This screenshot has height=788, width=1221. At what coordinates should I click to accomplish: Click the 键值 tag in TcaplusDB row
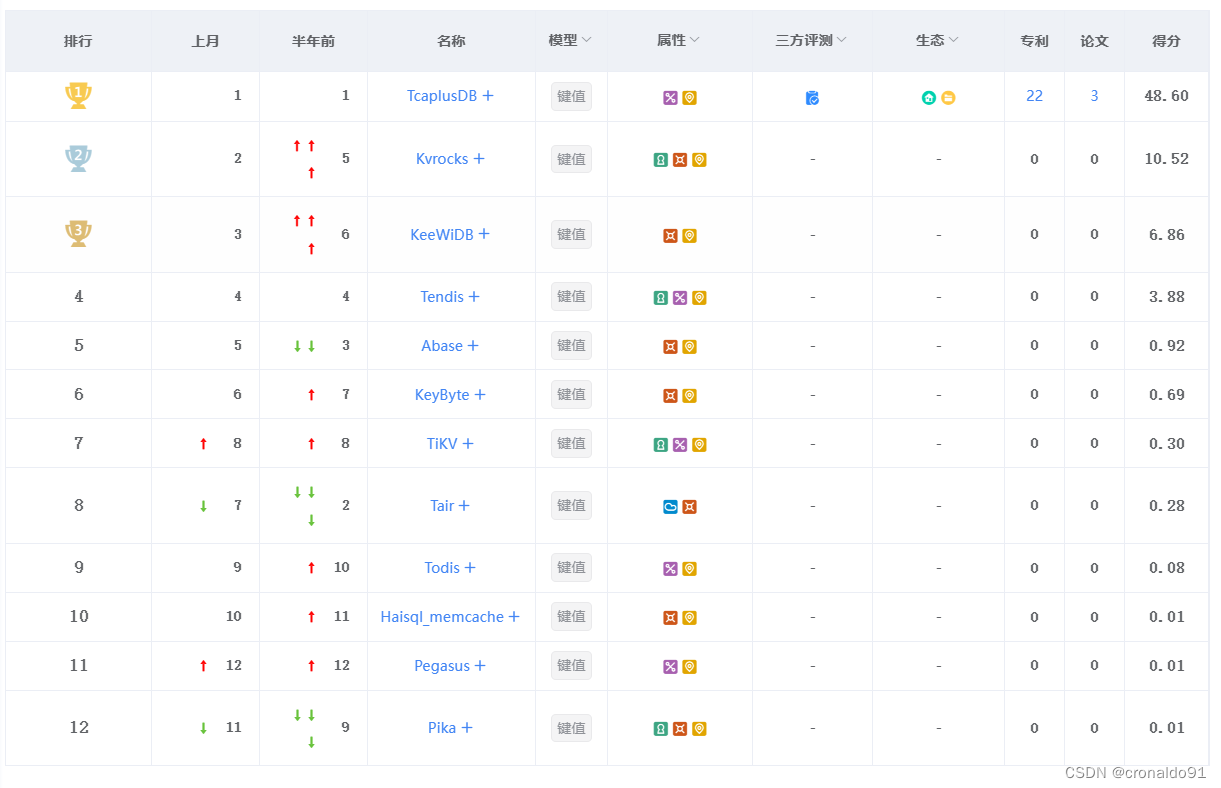[x=571, y=97]
